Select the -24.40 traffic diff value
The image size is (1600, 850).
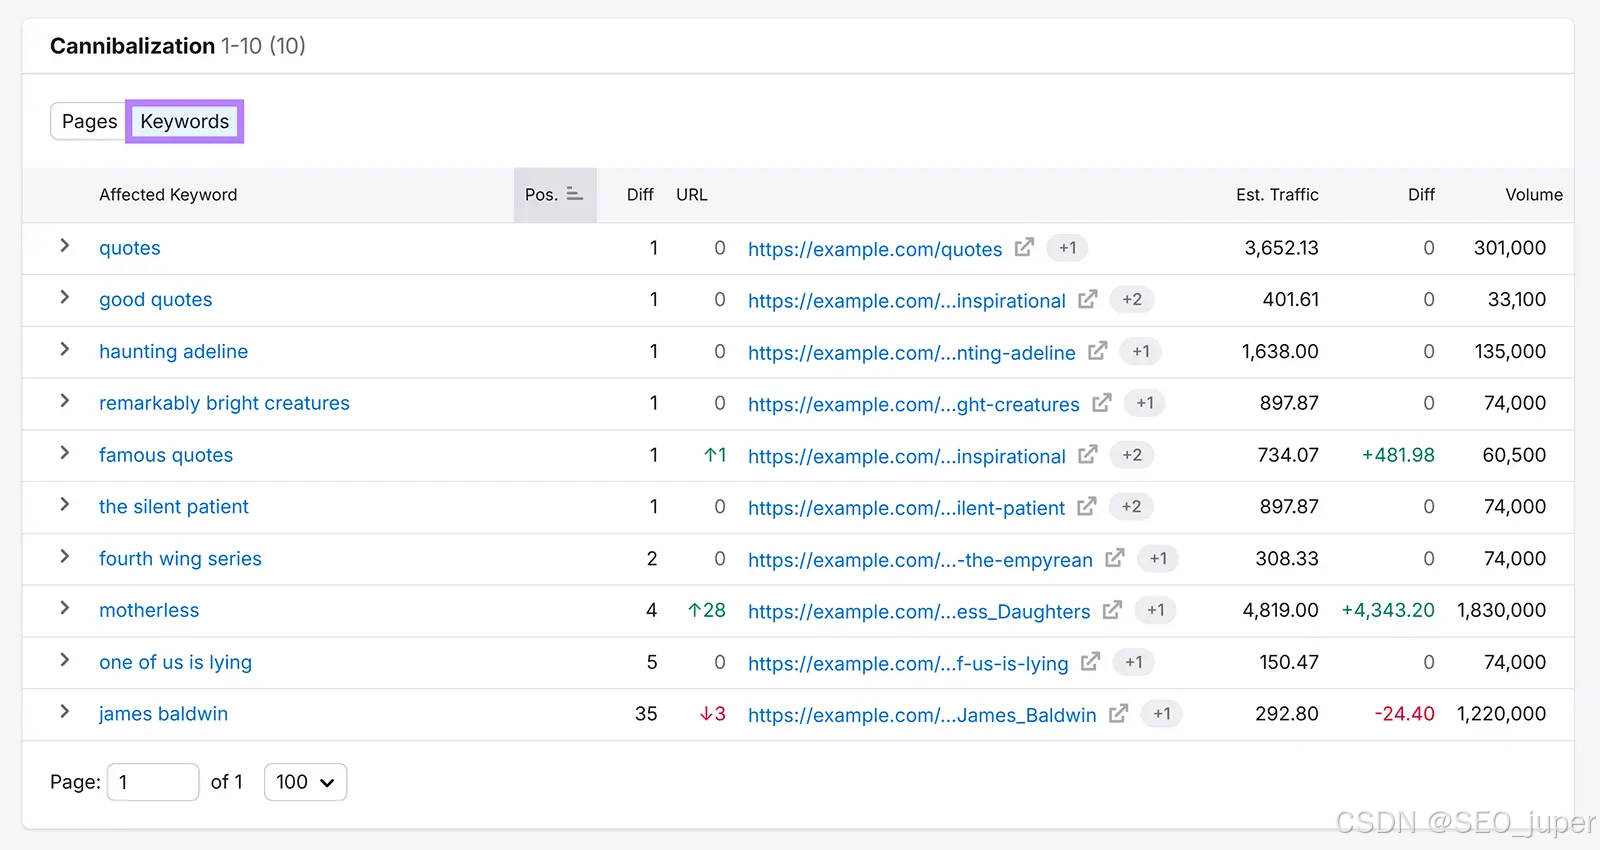click(1404, 714)
